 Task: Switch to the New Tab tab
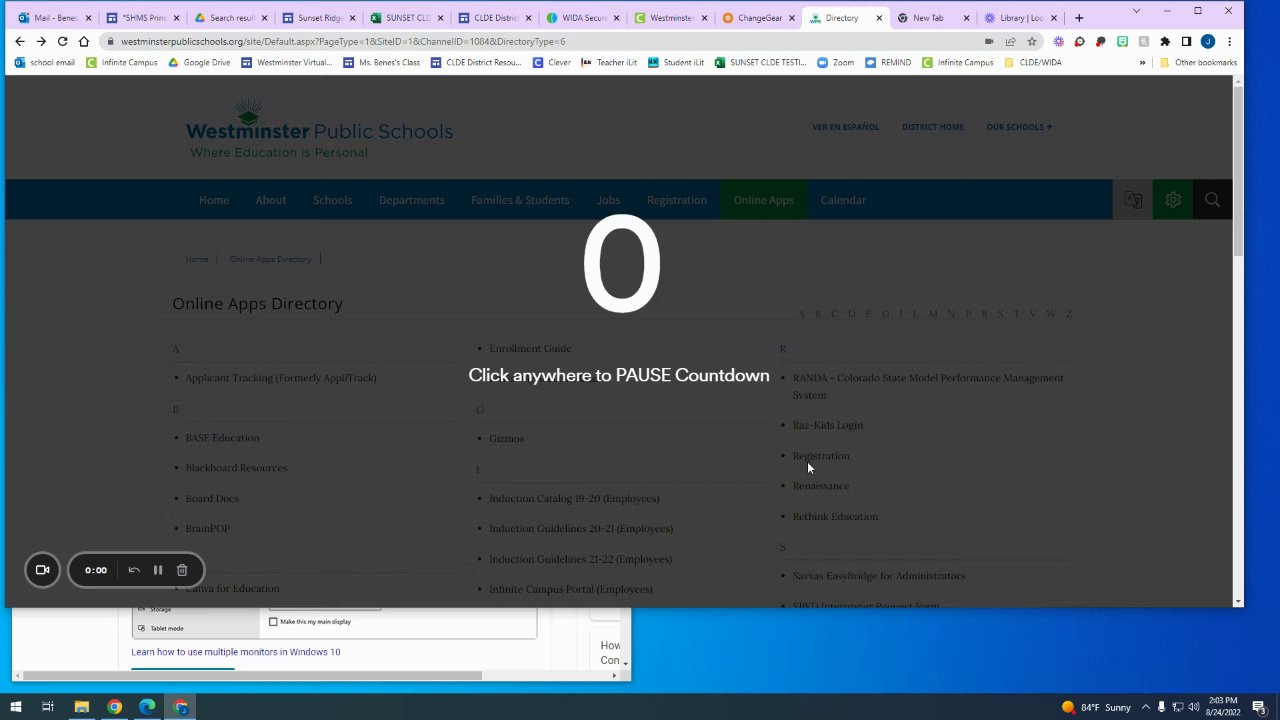(x=933, y=18)
